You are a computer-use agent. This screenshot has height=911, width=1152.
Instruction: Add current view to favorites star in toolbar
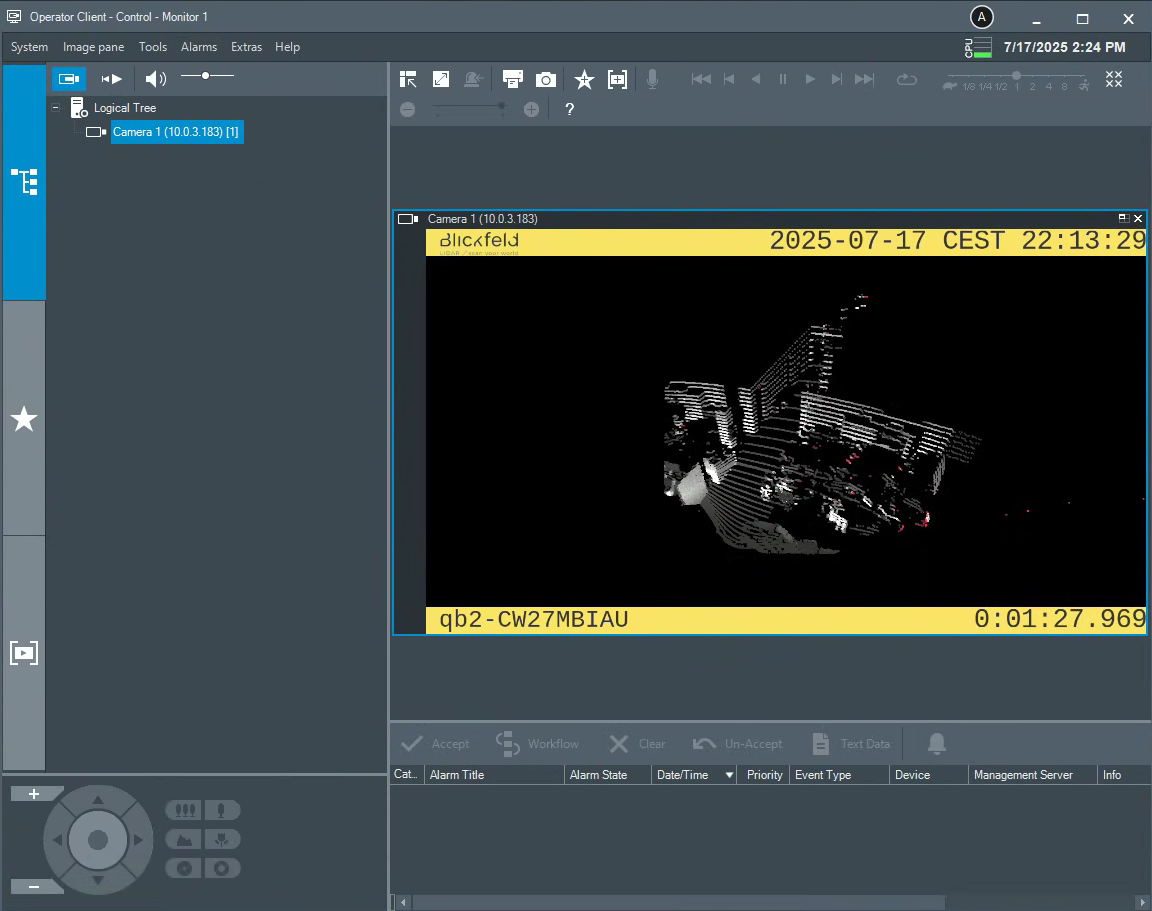tap(584, 80)
